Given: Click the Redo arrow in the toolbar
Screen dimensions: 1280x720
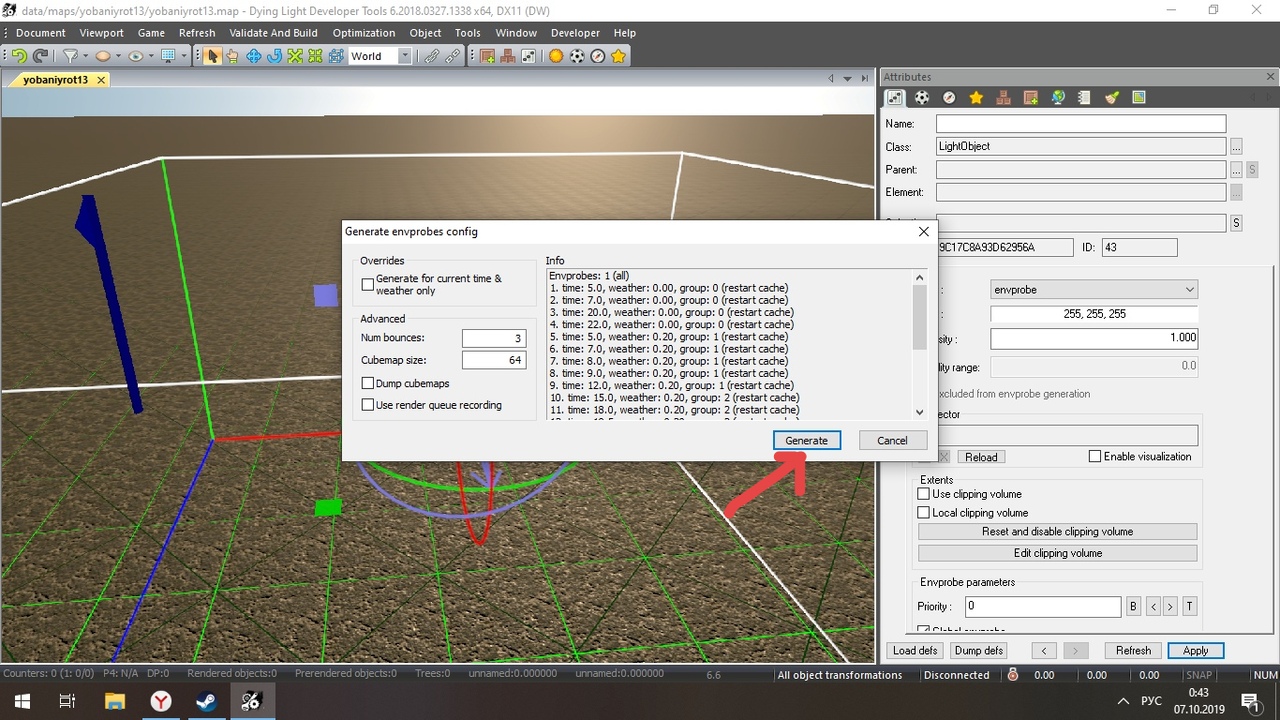Looking at the screenshot, I should tap(40, 56).
